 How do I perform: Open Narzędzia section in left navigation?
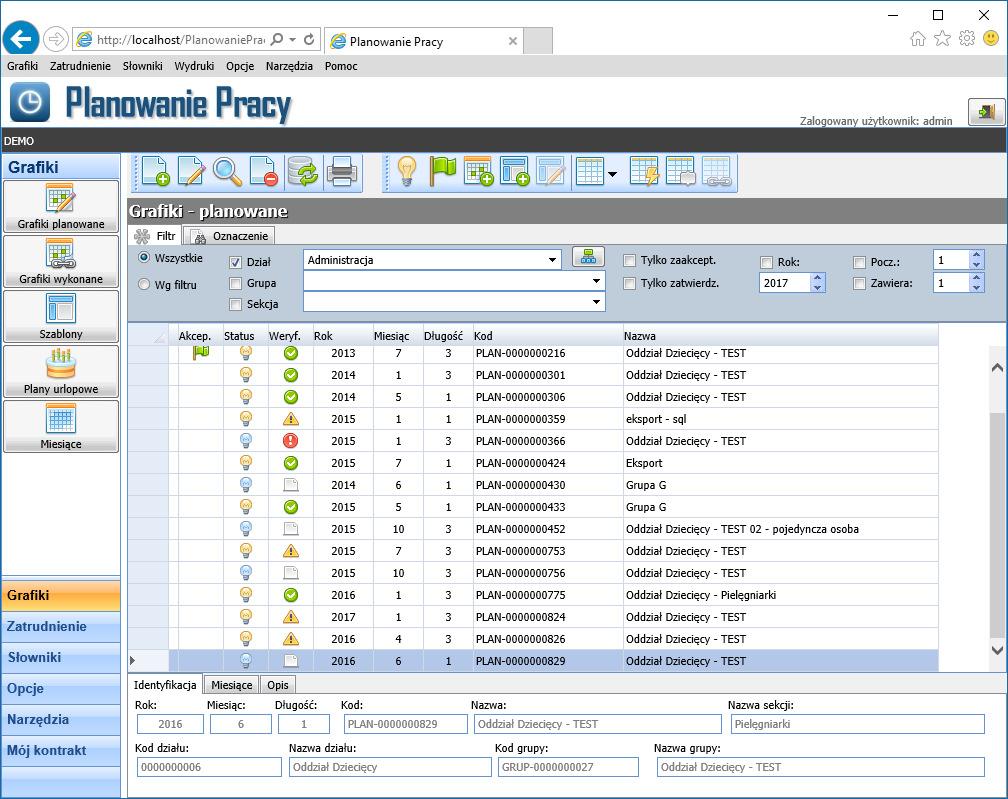61,720
